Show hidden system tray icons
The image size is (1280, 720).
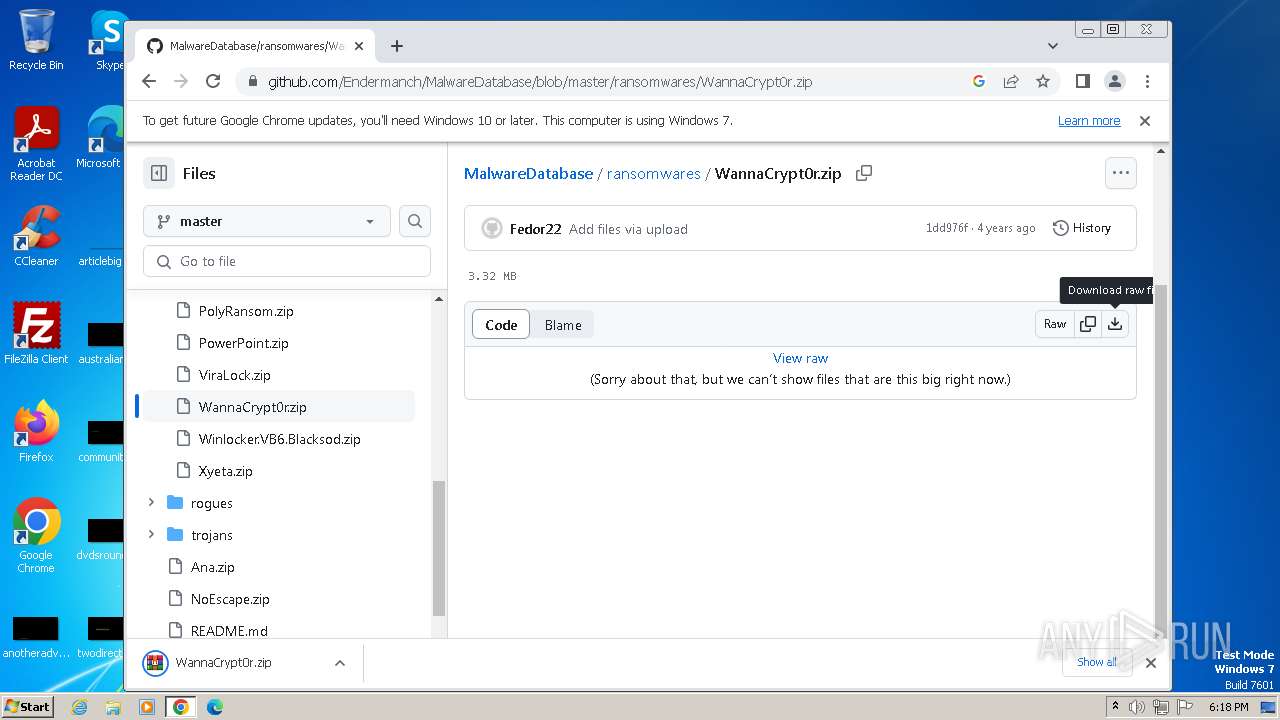(1115, 707)
